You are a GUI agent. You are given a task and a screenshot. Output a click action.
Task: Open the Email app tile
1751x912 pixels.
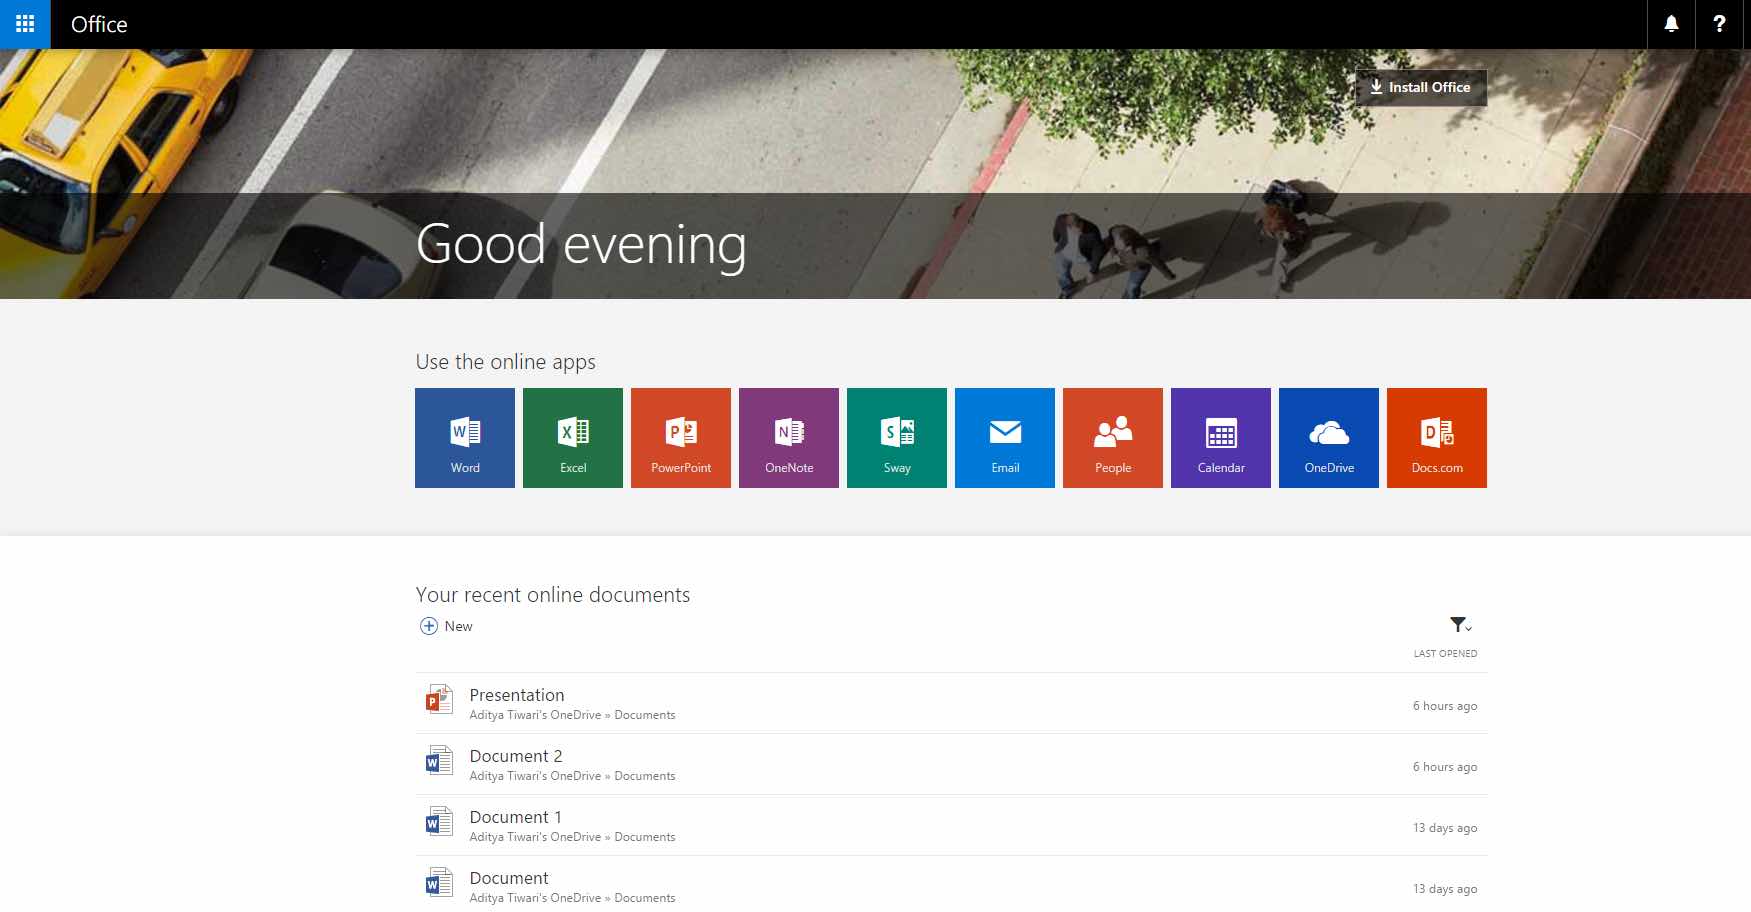[x=1004, y=437]
